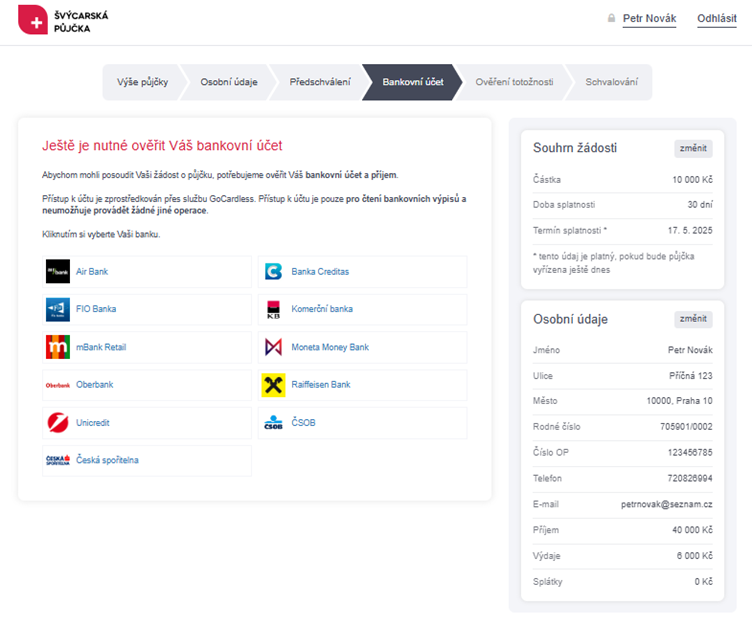Select ČSOB link
Image resolution: width=752 pixels, height=625 pixels.
click(x=304, y=423)
